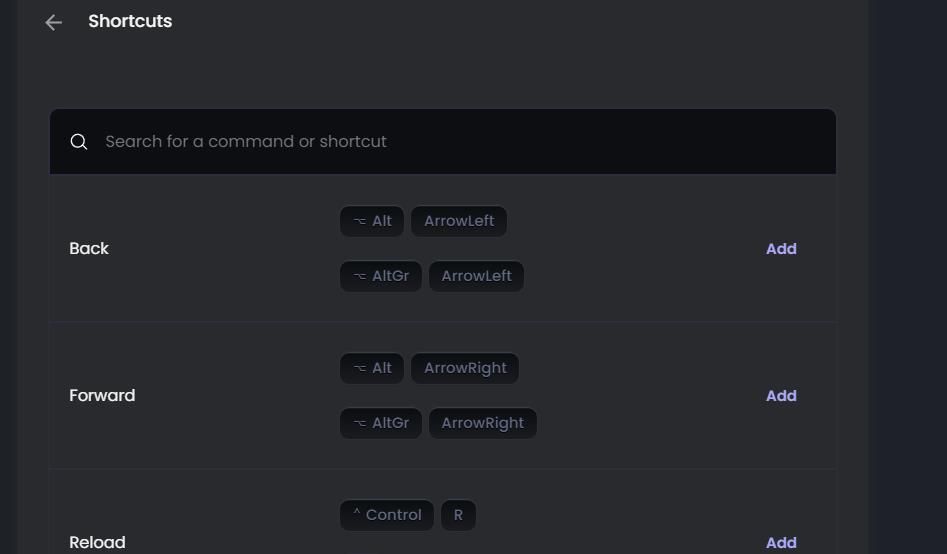The image size is (947, 554).
Task: Click ArrowRight key in Forward's AltGr shortcut
Action: [482, 423]
